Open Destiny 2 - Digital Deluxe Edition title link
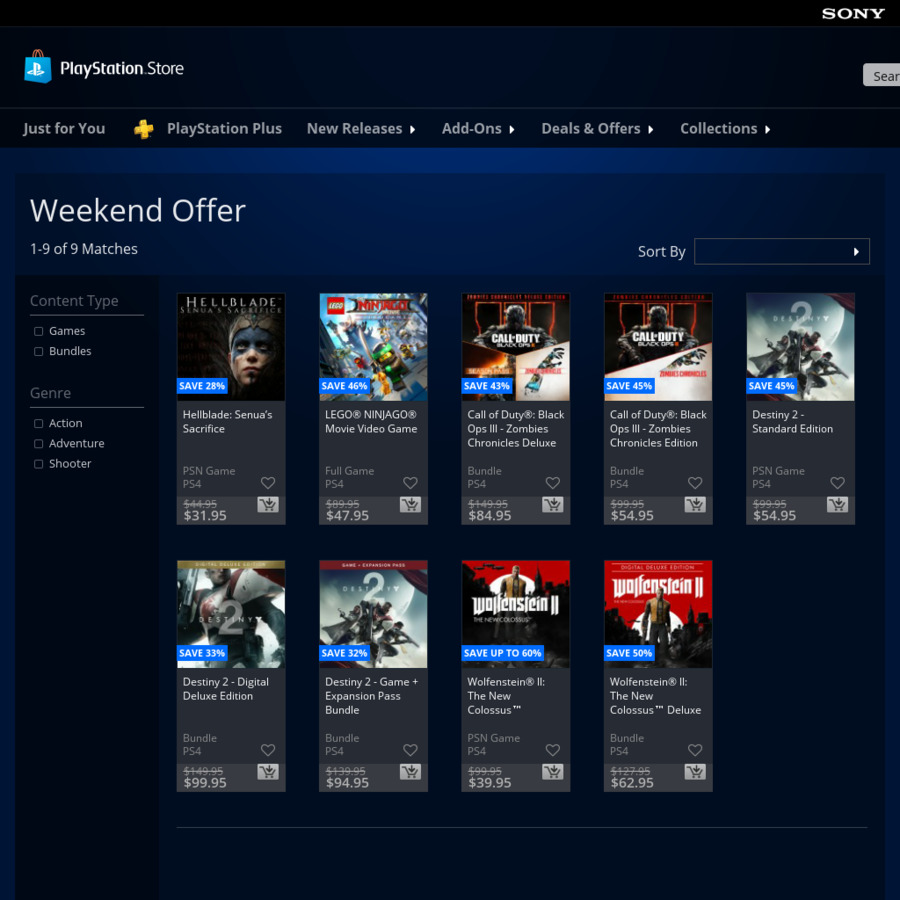 tap(226, 689)
